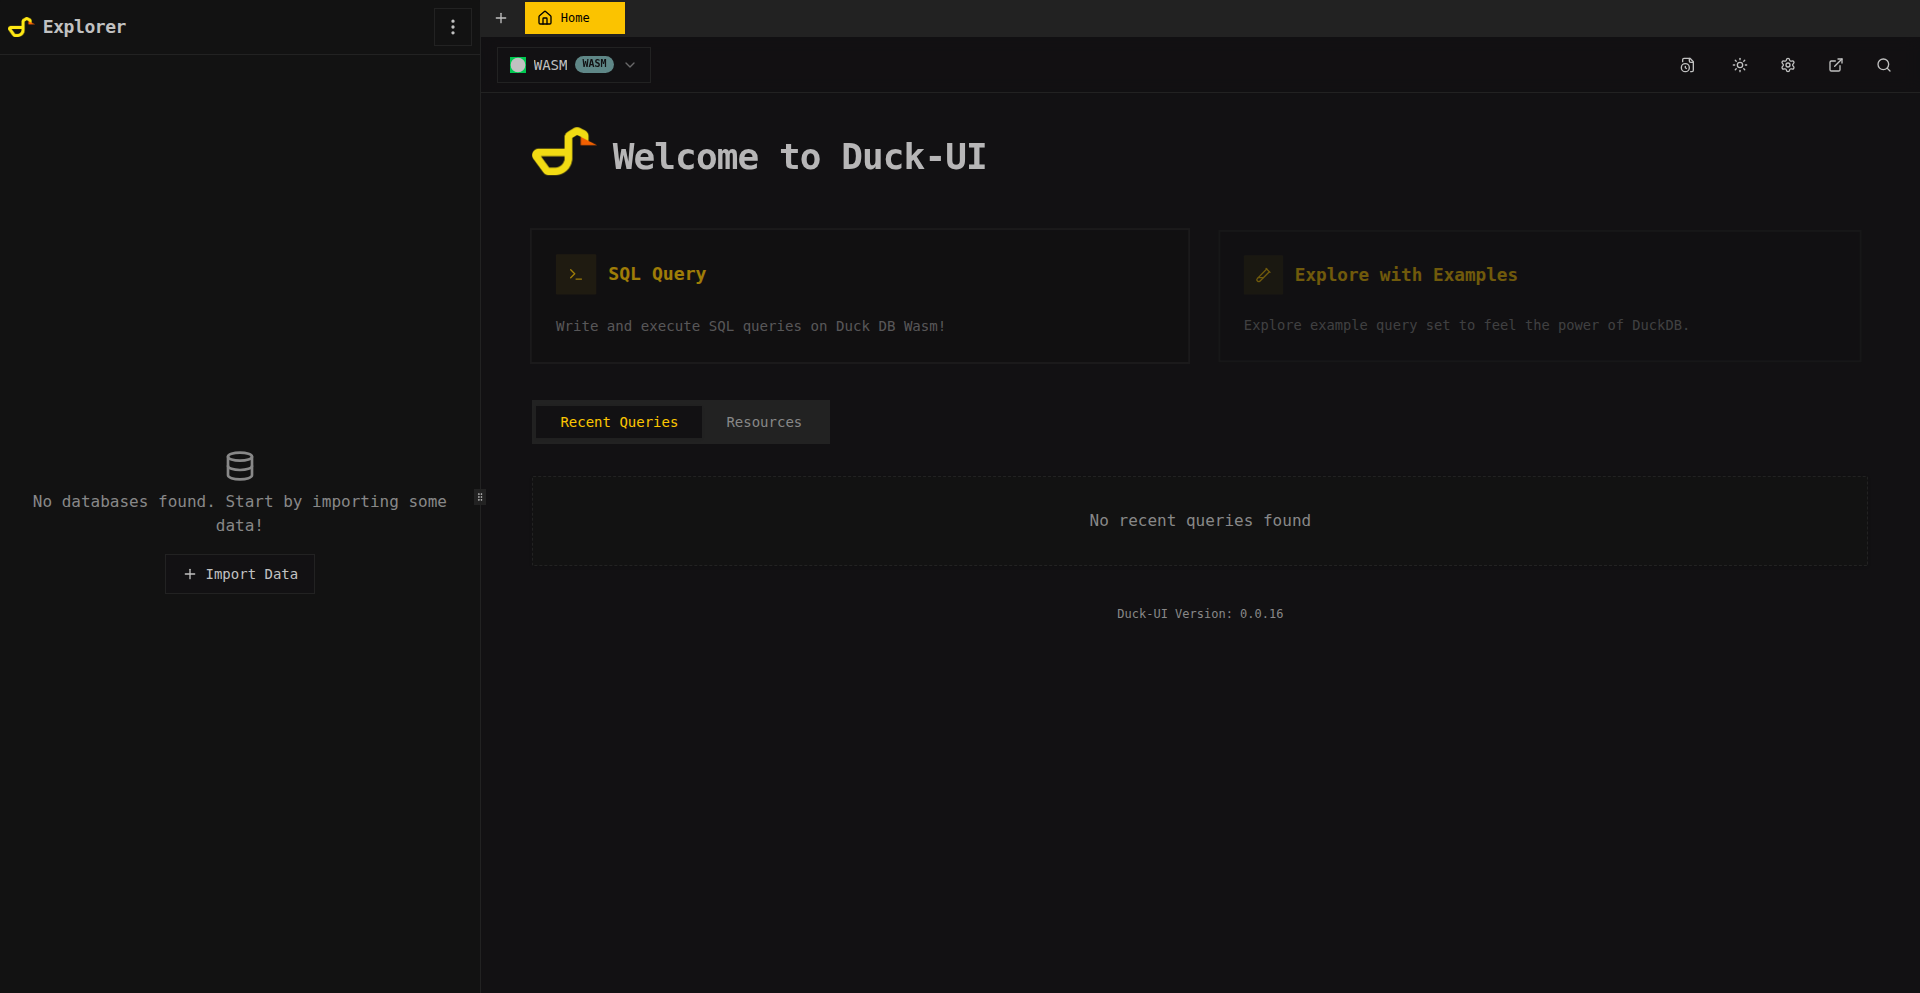Click the 'No databases found' message

(240, 513)
